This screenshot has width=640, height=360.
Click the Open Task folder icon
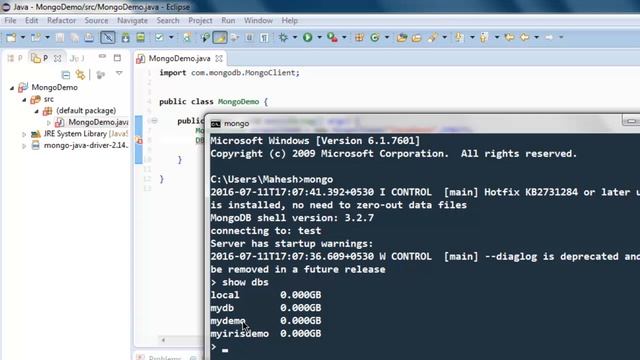[x=416, y=38]
